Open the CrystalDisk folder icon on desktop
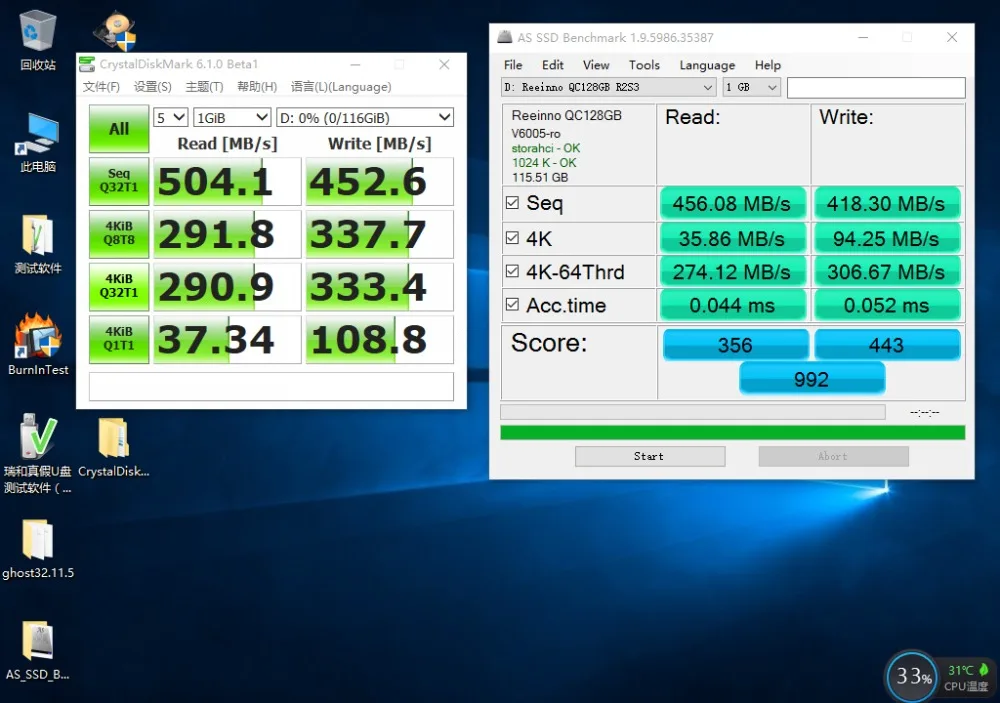Viewport: 1000px width, 703px height. [x=114, y=446]
